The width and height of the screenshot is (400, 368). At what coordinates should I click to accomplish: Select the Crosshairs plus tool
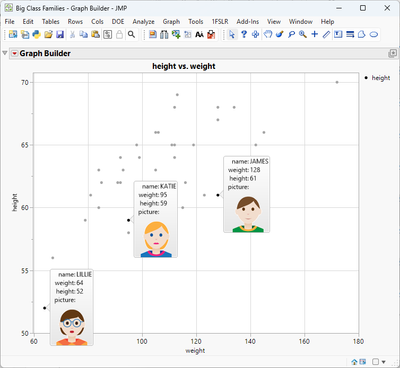315,34
